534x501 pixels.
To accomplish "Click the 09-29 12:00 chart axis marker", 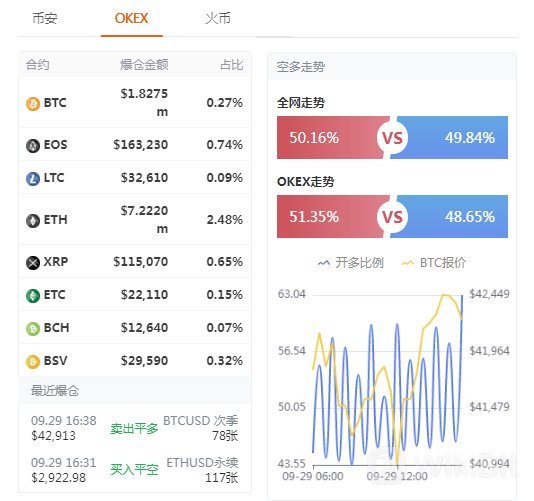I will click(x=397, y=476).
